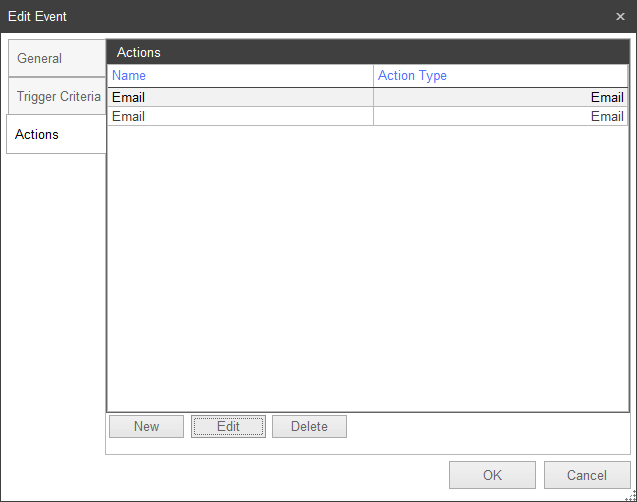637x502 pixels.
Task: Delete the selected action
Action: (309, 427)
